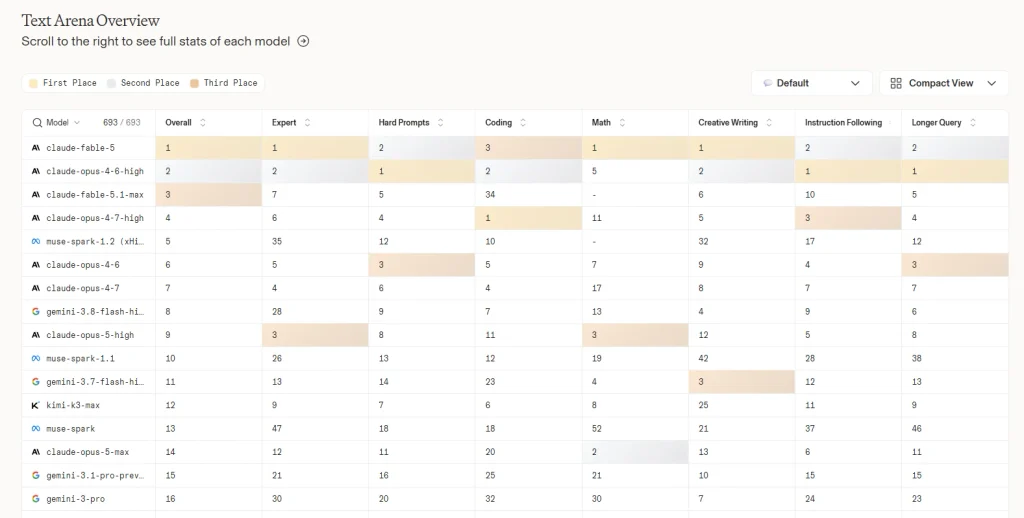1024x518 pixels.
Task: Click the Text Arena Overview heading
Action: 91,20
